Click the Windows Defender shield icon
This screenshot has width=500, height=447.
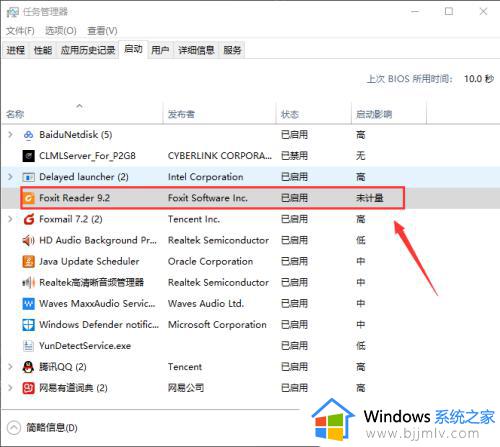(28, 325)
